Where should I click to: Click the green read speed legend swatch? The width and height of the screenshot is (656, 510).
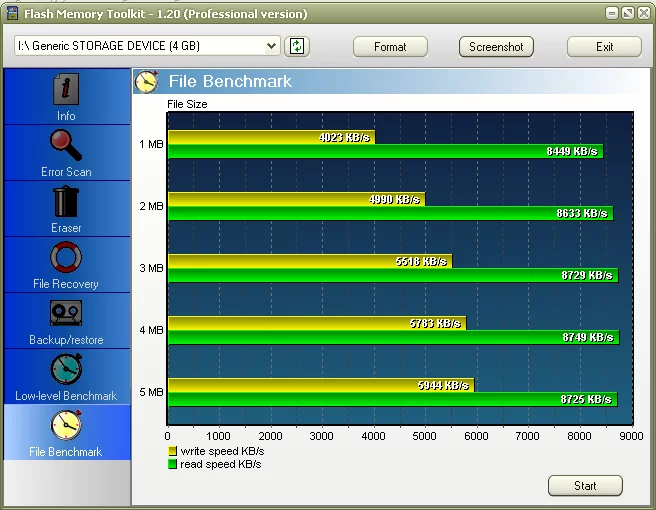172,464
